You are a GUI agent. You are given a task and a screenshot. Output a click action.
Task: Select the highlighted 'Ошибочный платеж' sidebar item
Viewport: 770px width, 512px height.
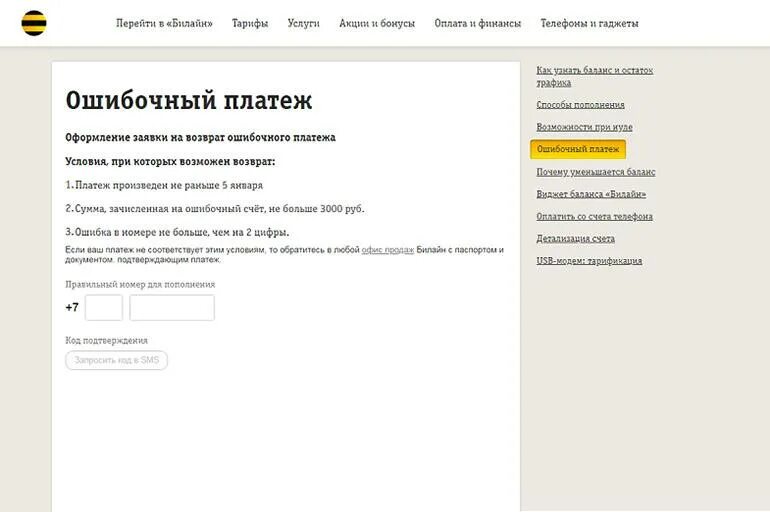[x=578, y=149]
